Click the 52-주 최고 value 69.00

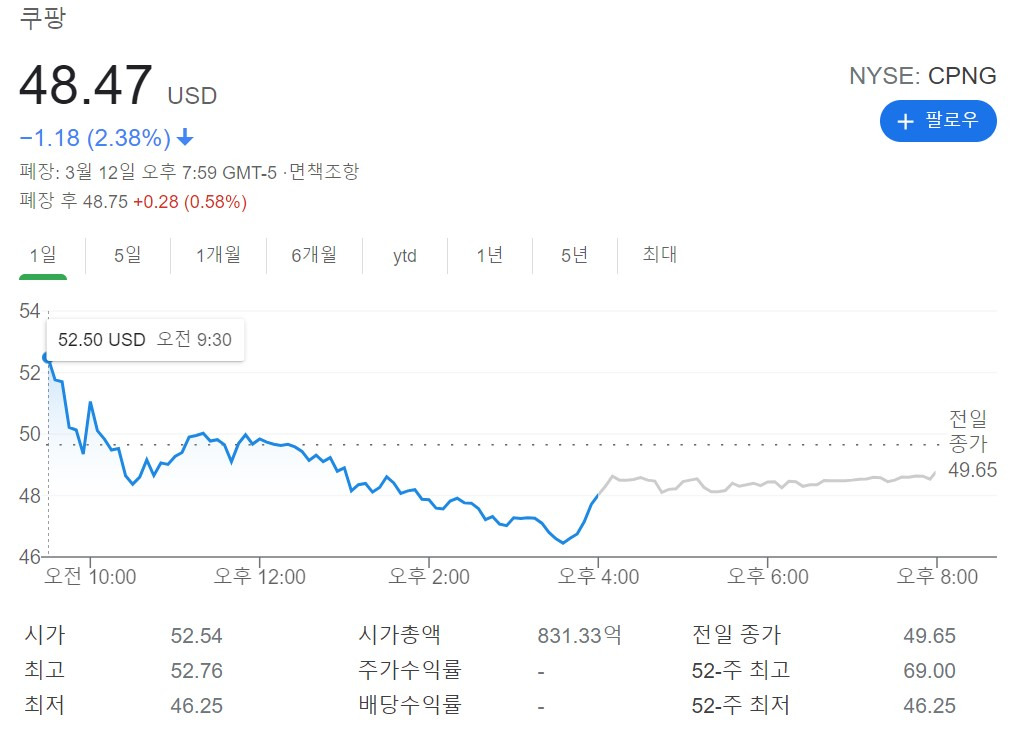click(x=929, y=671)
